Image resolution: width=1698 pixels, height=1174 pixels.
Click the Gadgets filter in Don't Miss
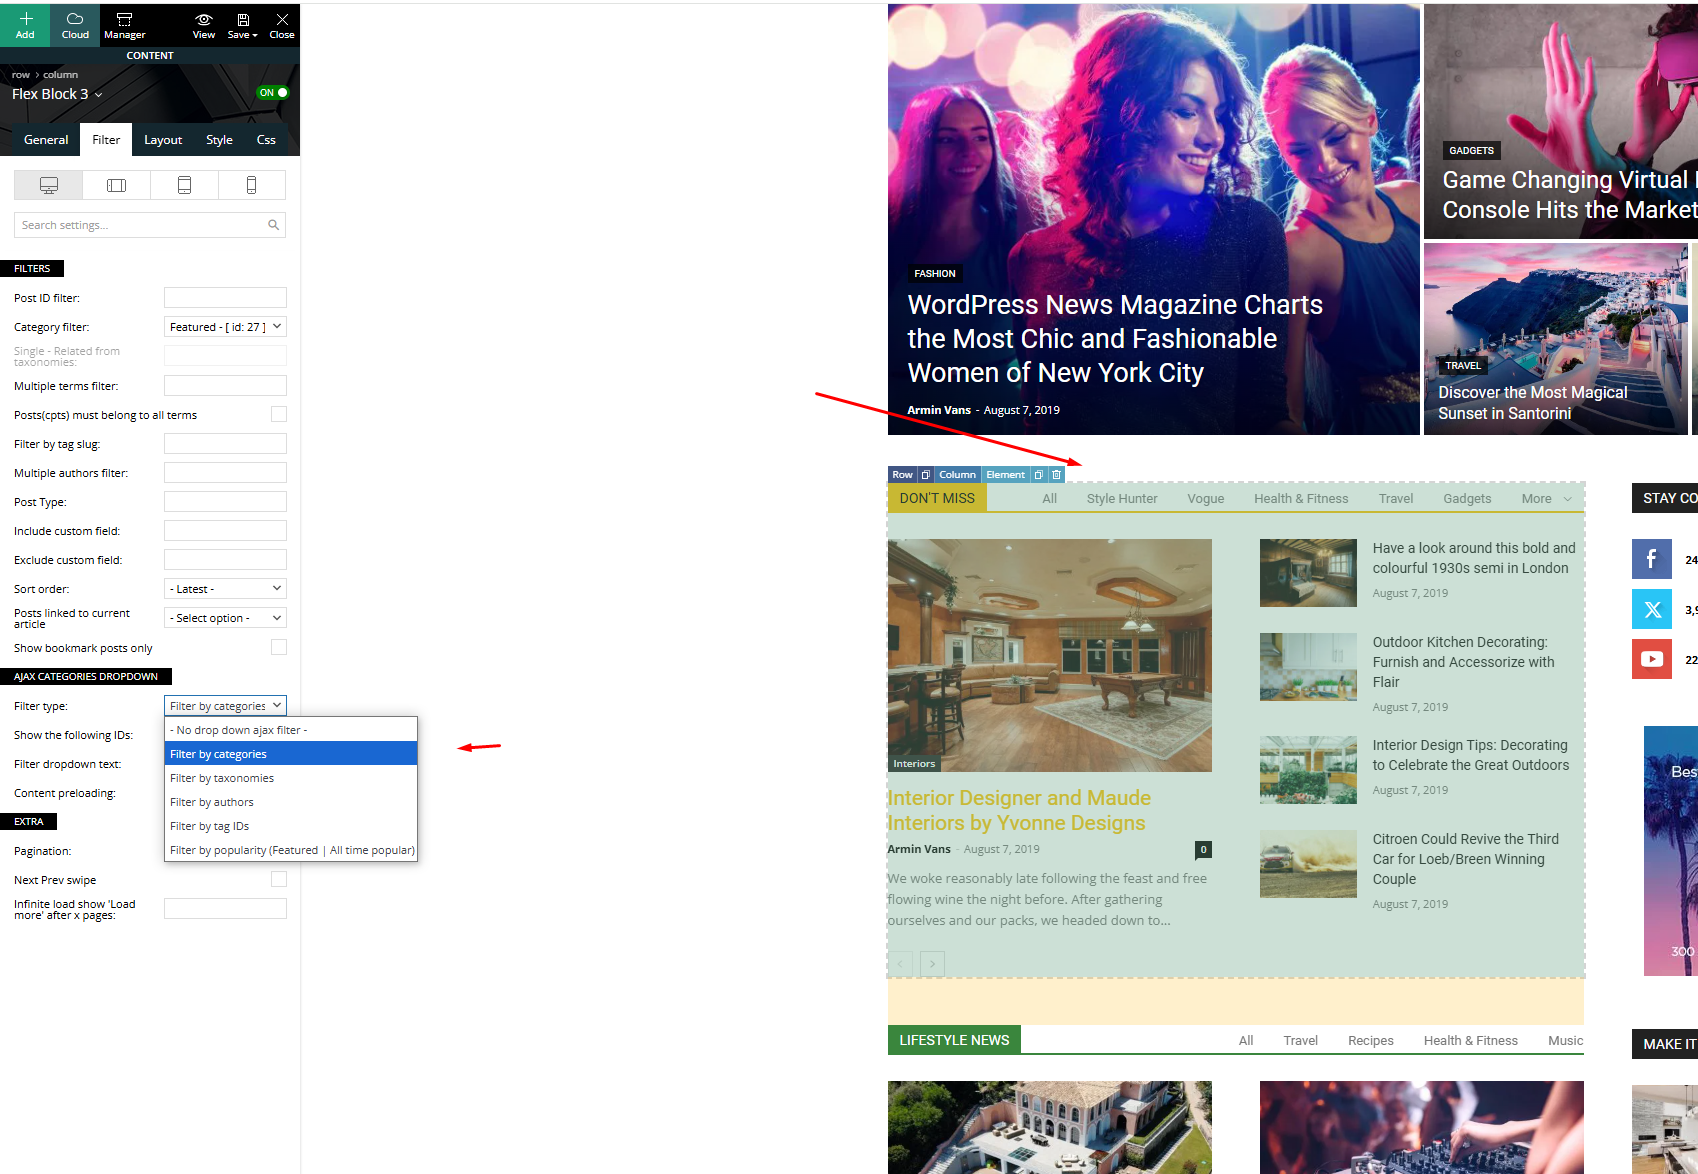pyautogui.click(x=1467, y=499)
